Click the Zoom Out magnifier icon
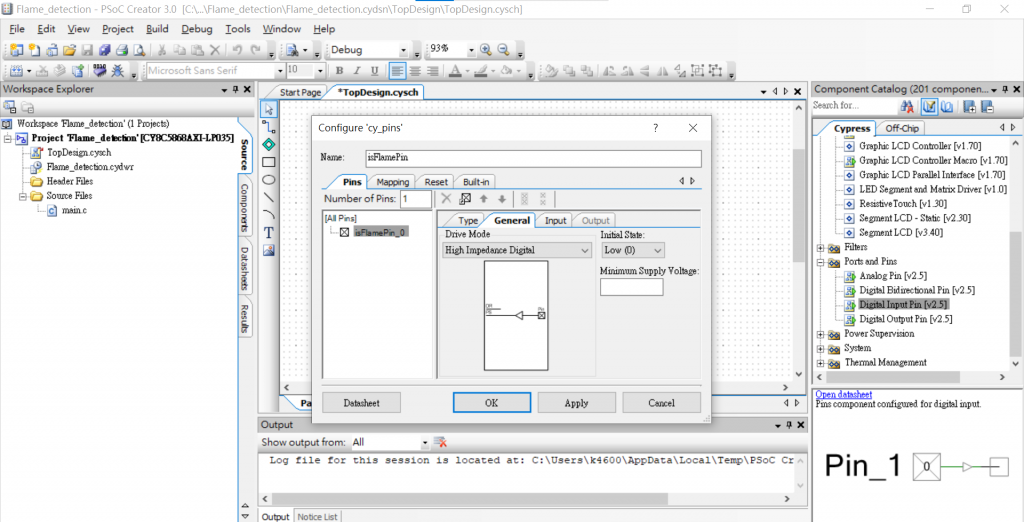Viewport: 1024px width, 522px height. [x=504, y=50]
